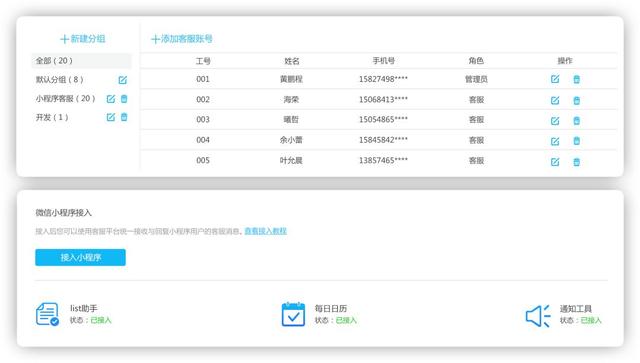Click the 操作 column header
The width and height of the screenshot is (640, 363).
(x=565, y=61)
